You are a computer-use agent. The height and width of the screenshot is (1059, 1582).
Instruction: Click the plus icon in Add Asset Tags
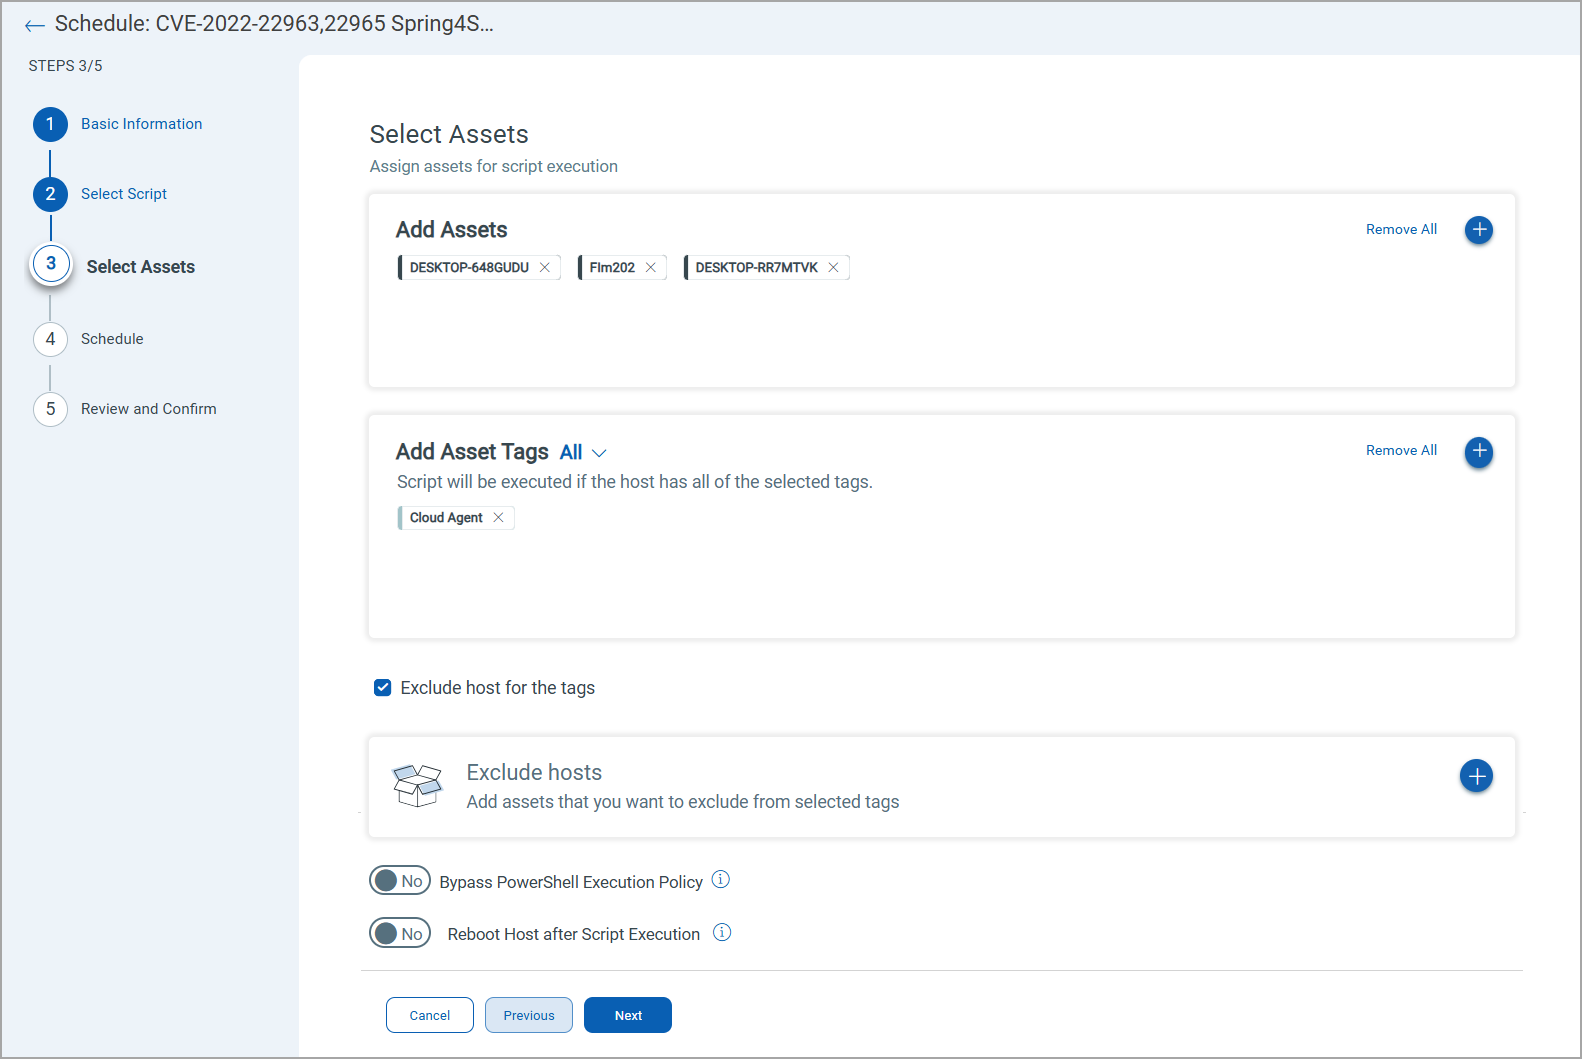pyautogui.click(x=1478, y=452)
